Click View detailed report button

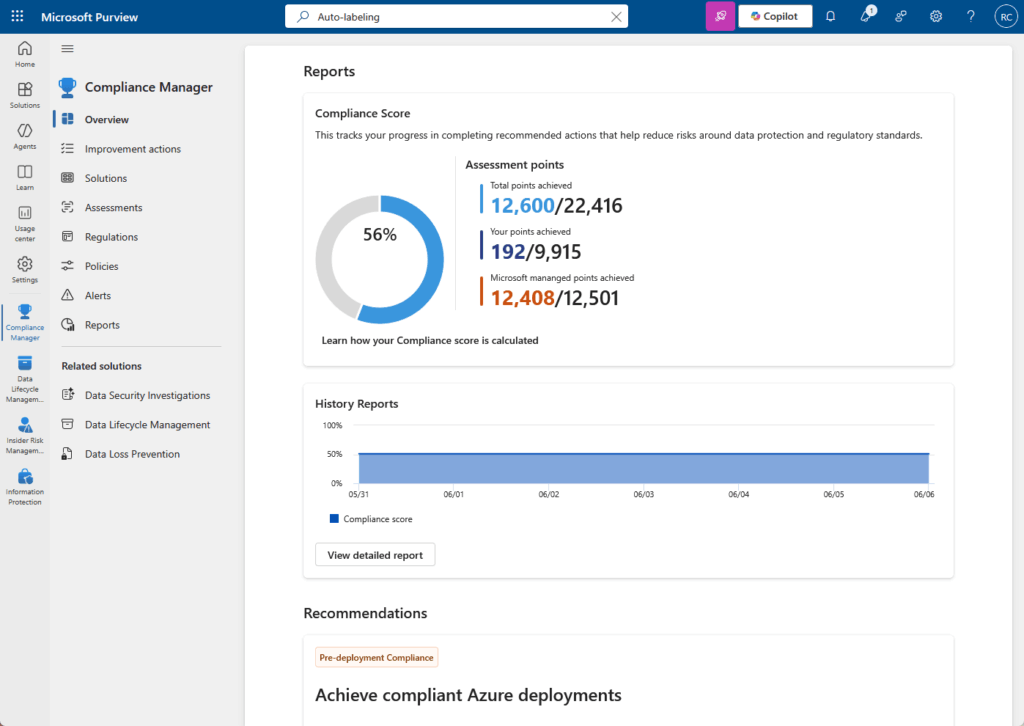(375, 555)
